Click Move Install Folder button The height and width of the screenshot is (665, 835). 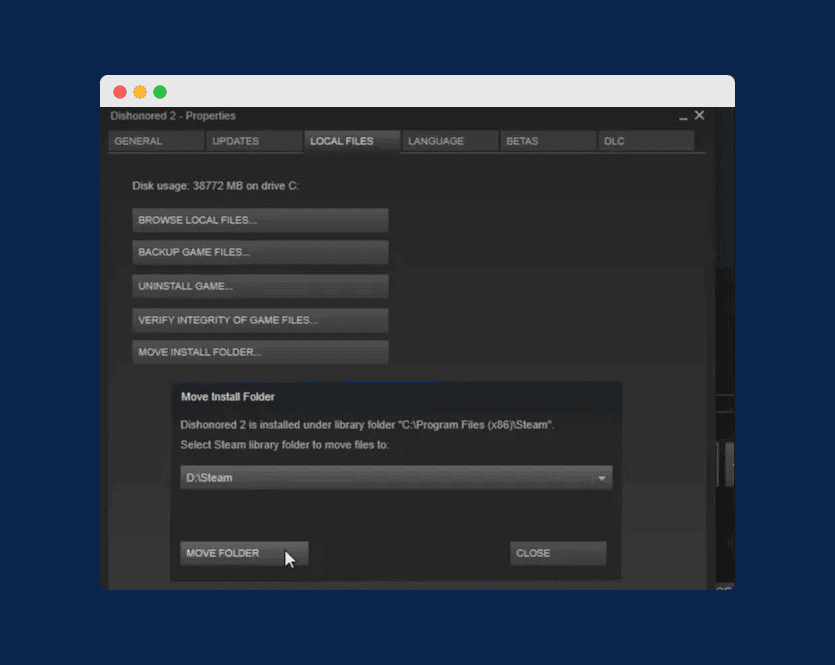pyautogui.click(x=260, y=352)
